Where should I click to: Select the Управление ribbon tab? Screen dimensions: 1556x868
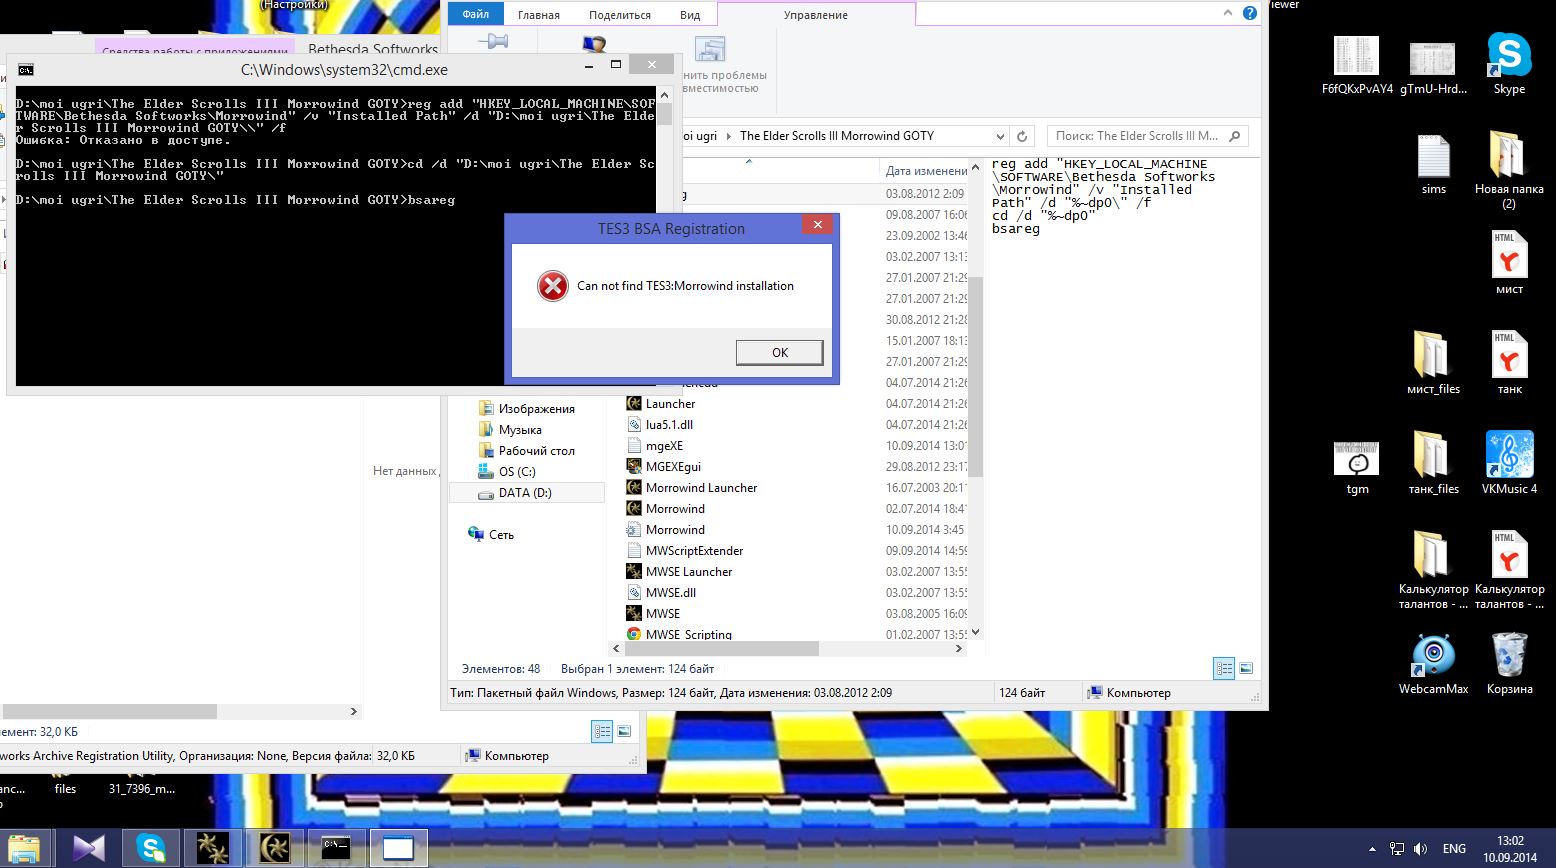pos(815,15)
